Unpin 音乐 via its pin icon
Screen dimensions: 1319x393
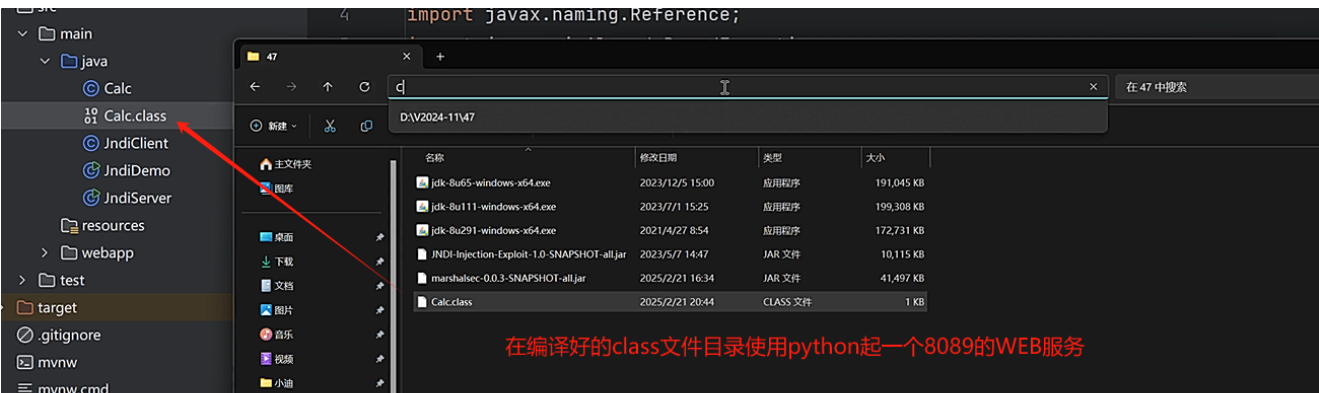[x=379, y=334]
